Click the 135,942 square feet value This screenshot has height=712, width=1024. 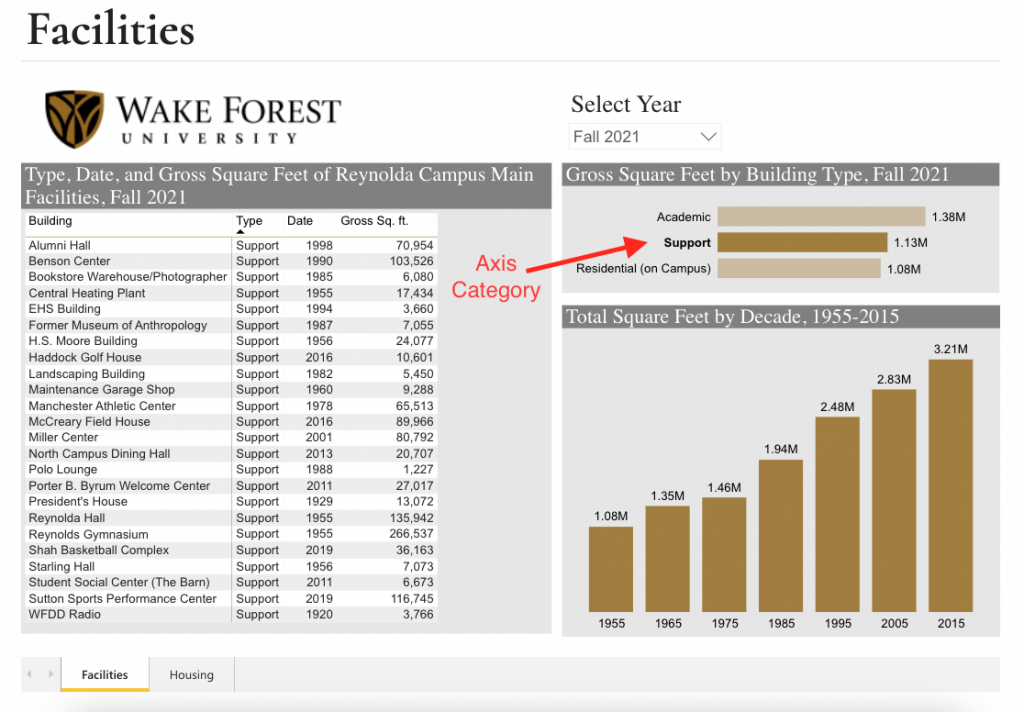pos(411,518)
